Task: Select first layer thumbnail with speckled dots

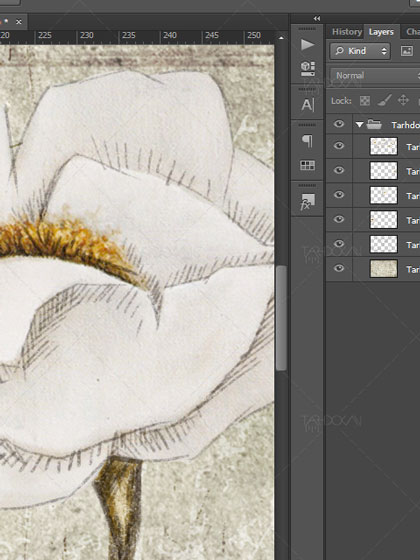Action: pos(384,146)
